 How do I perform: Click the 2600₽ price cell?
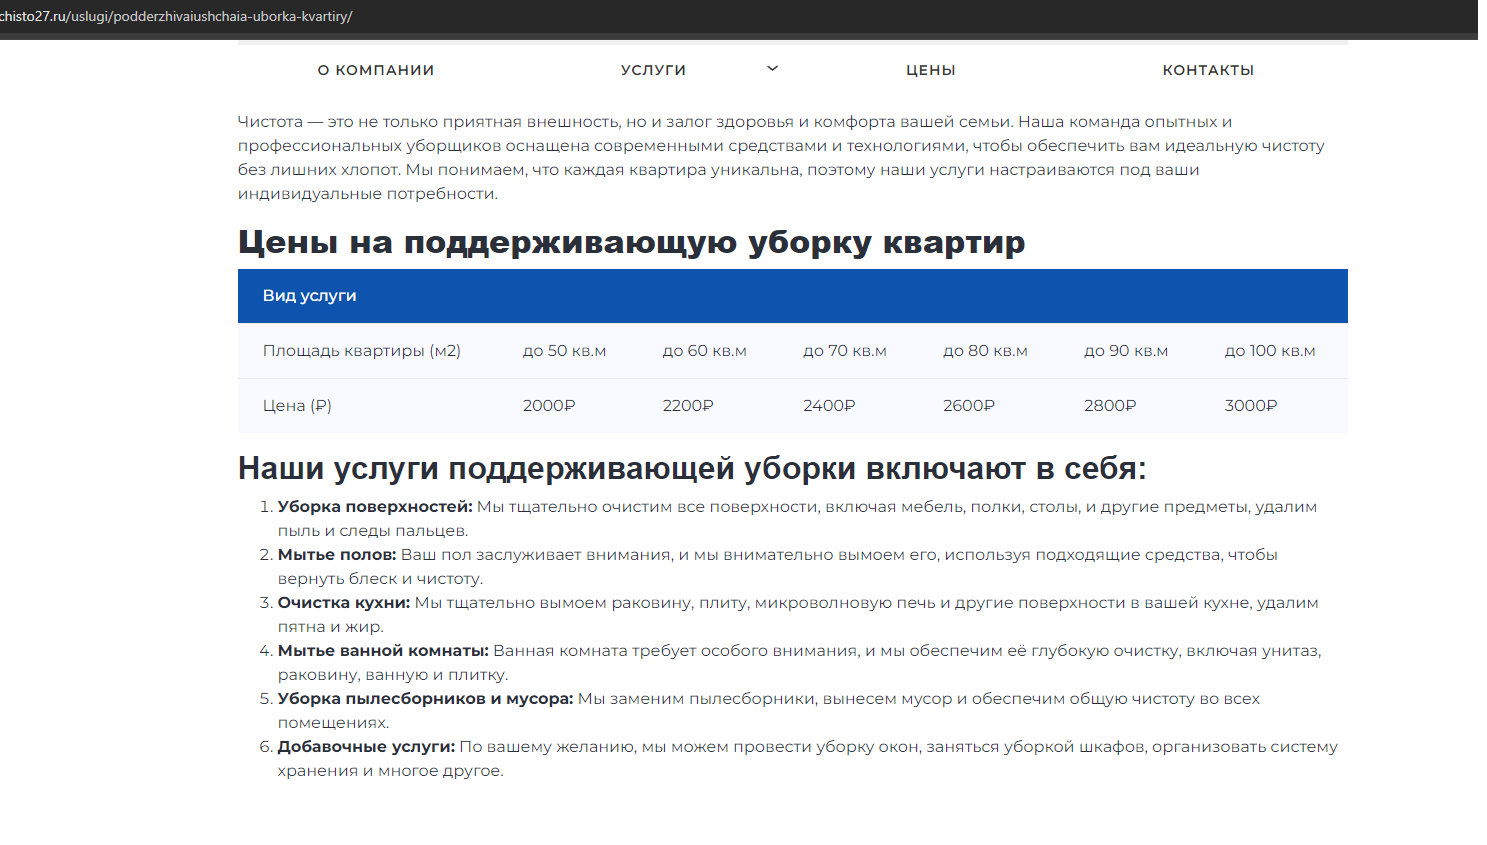pos(969,406)
